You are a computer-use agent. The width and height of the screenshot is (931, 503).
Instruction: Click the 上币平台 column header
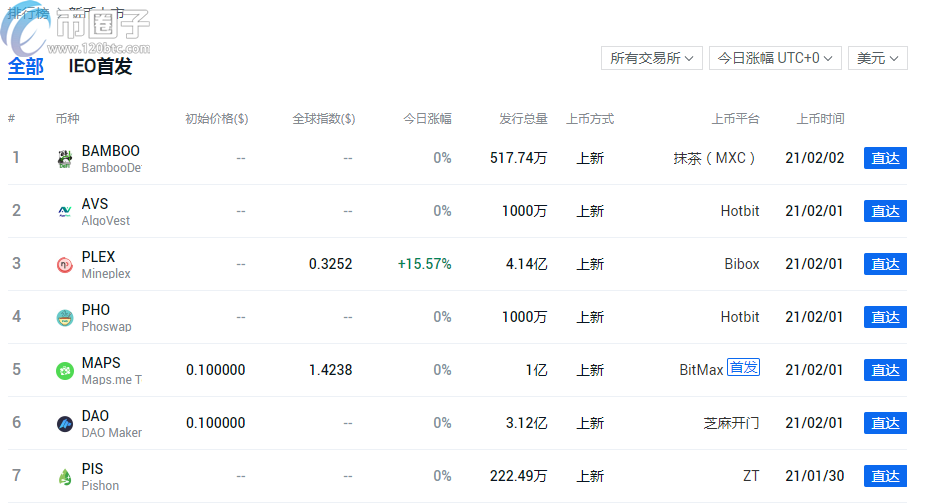[735, 119]
